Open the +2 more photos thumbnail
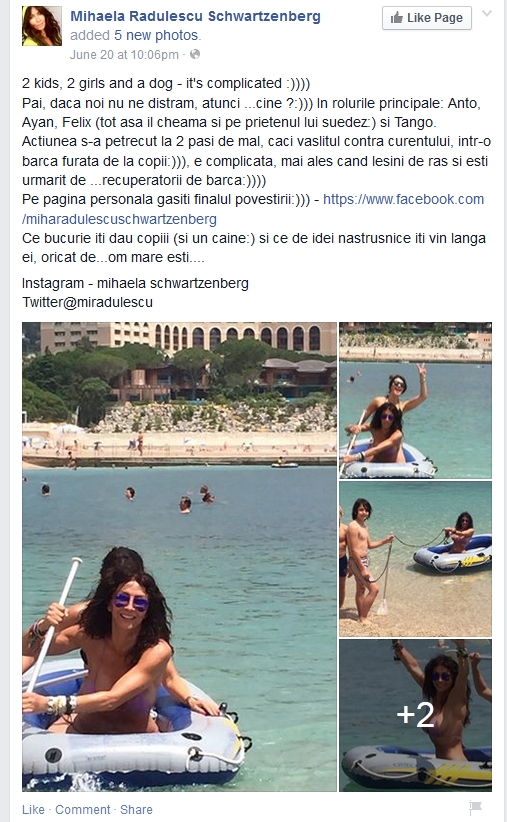The height and width of the screenshot is (822, 507). [415, 715]
